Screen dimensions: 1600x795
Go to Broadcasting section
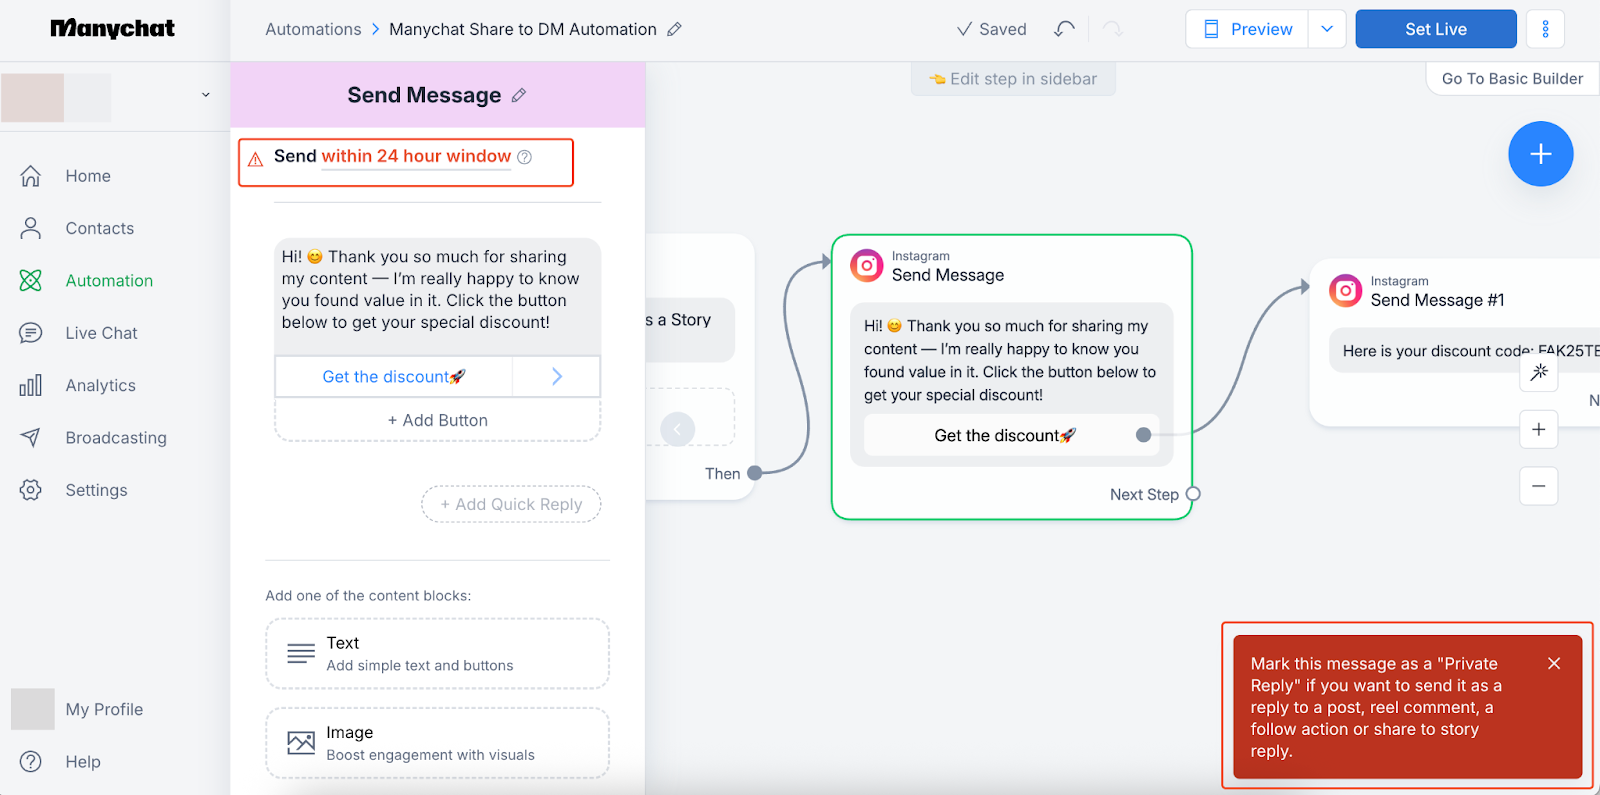pyautogui.click(x=116, y=438)
